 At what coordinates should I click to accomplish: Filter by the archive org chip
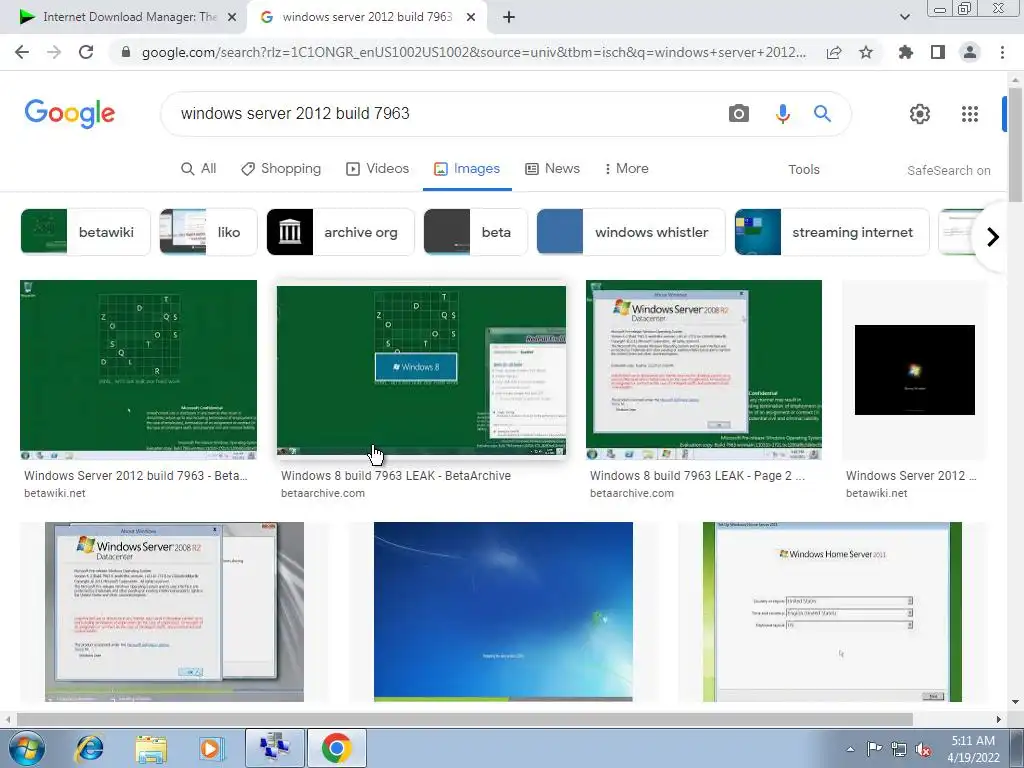point(340,232)
